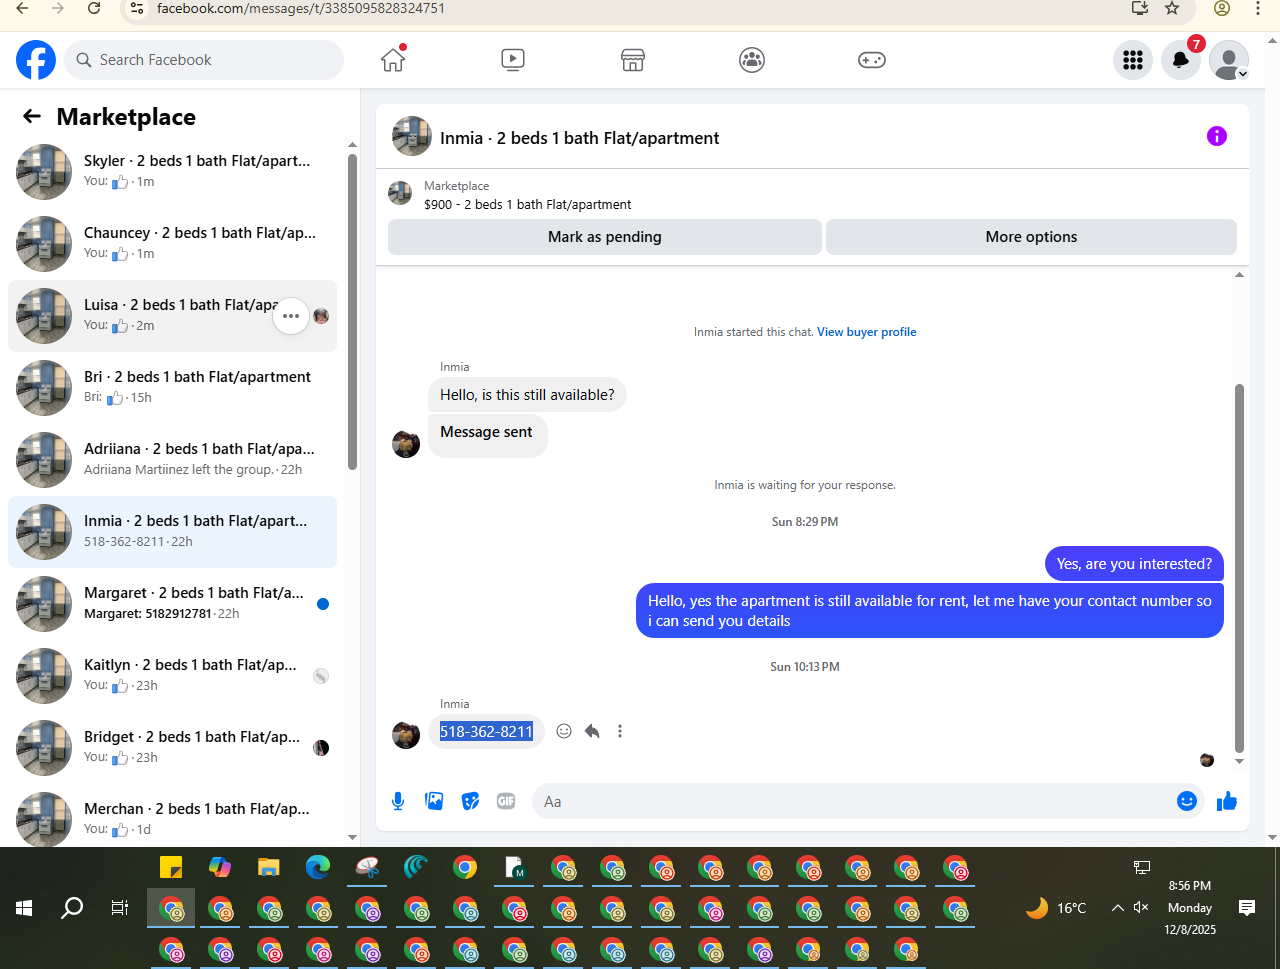Open Luisa's conversation options menu
The image size is (1280, 969).
(x=291, y=316)
